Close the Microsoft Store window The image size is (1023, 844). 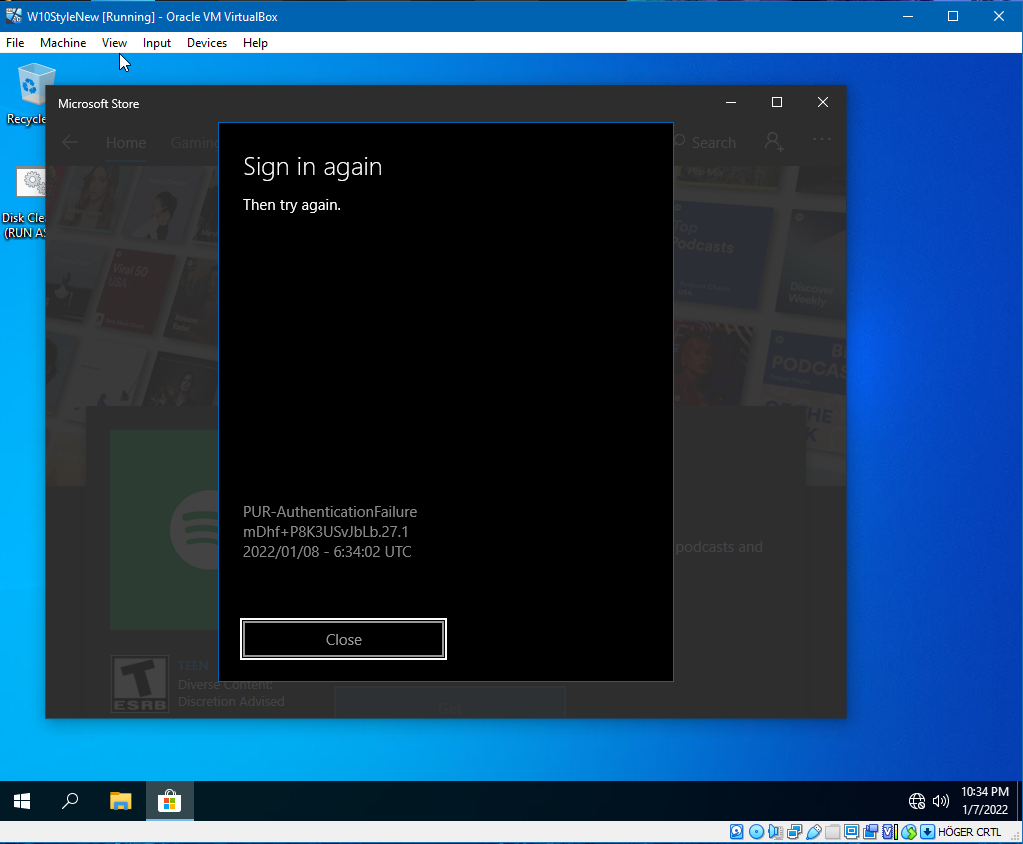823,102
